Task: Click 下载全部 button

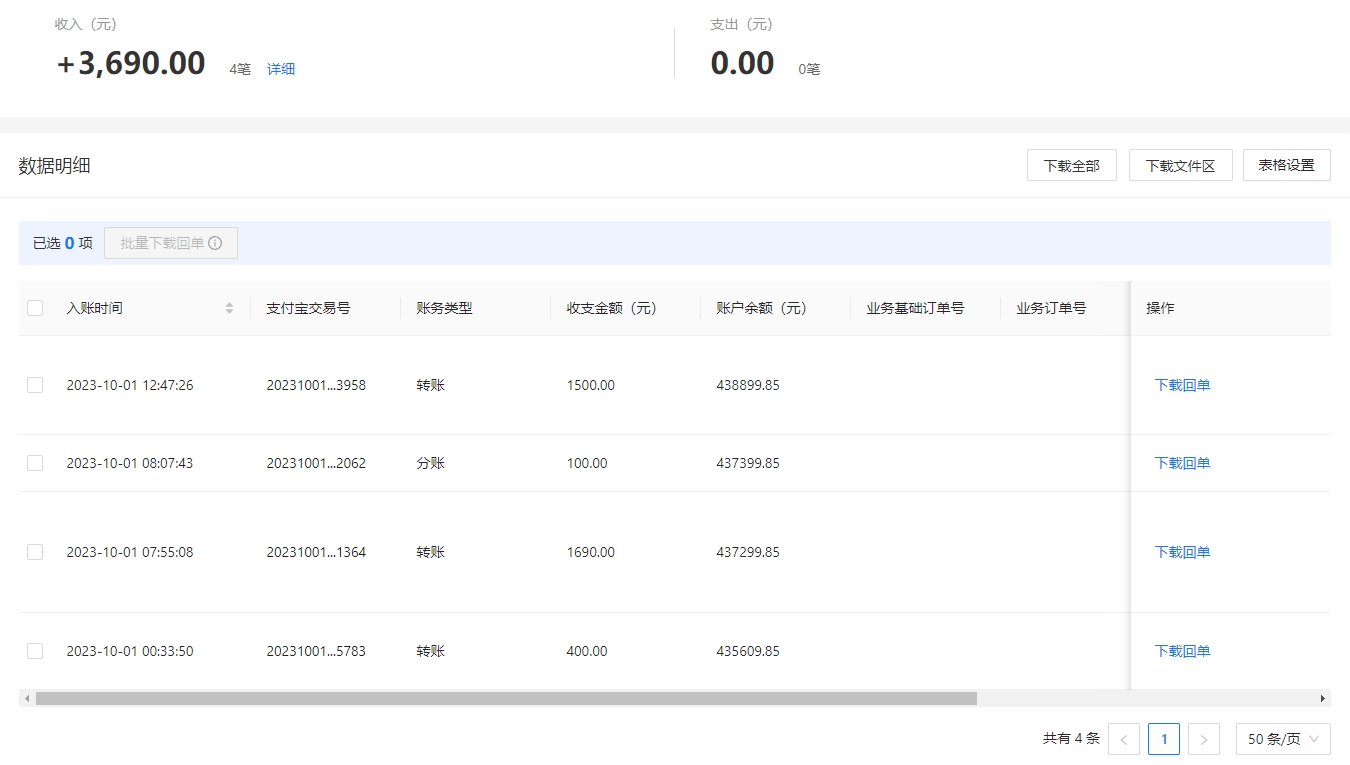Action: tap(1072, 165)
